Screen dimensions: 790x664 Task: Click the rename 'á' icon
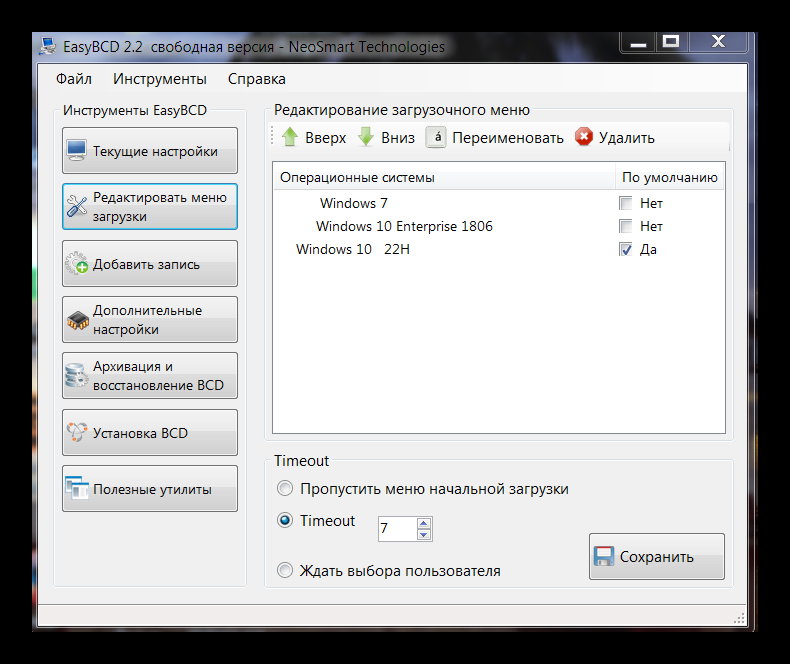point(436,137)
